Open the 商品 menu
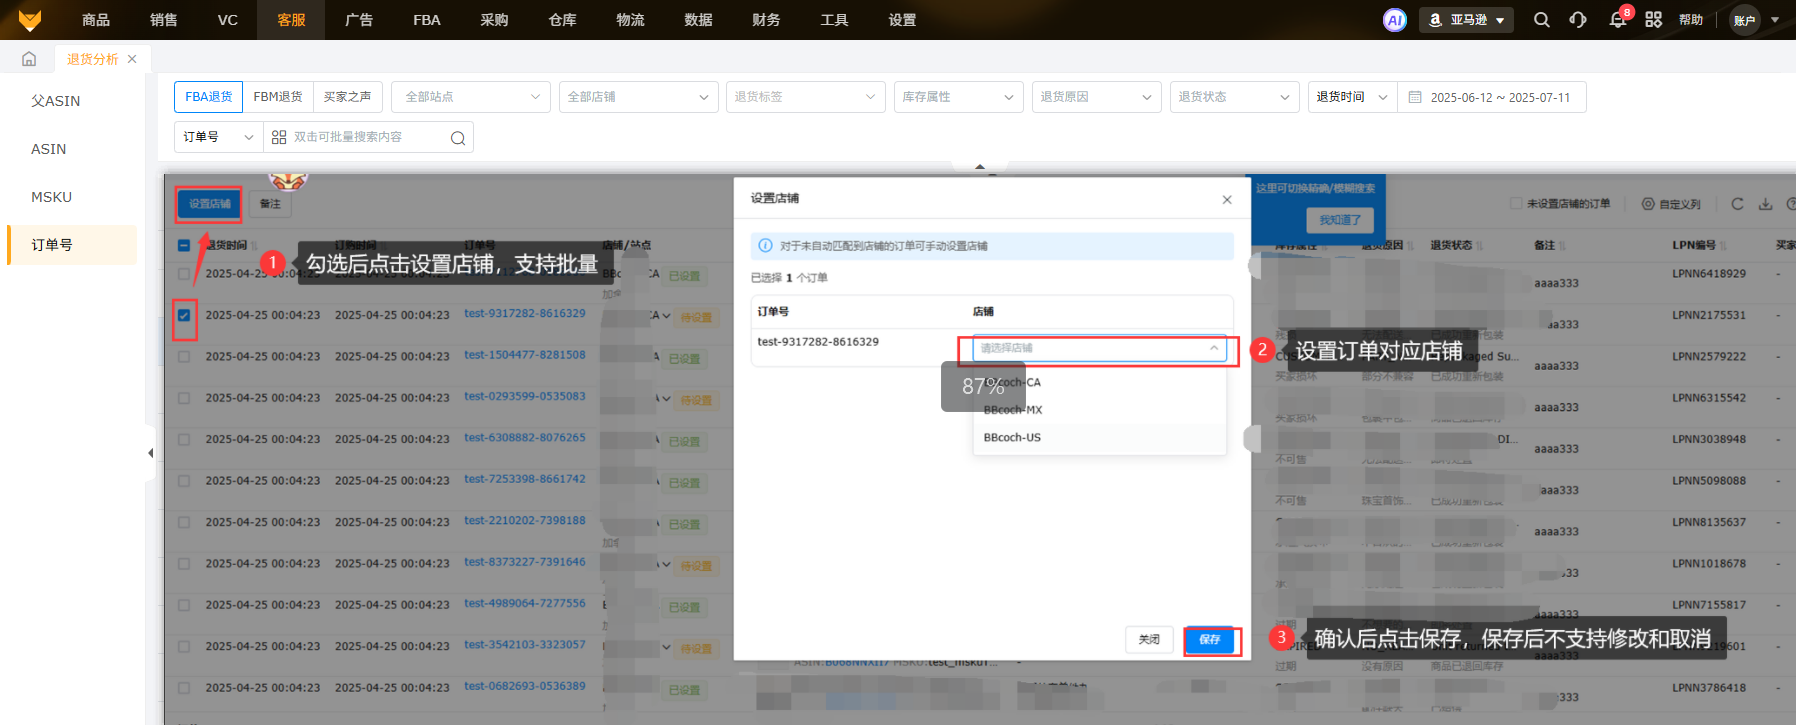Image resolution: width=1796 pixels, height=725 pixels. 96,20
